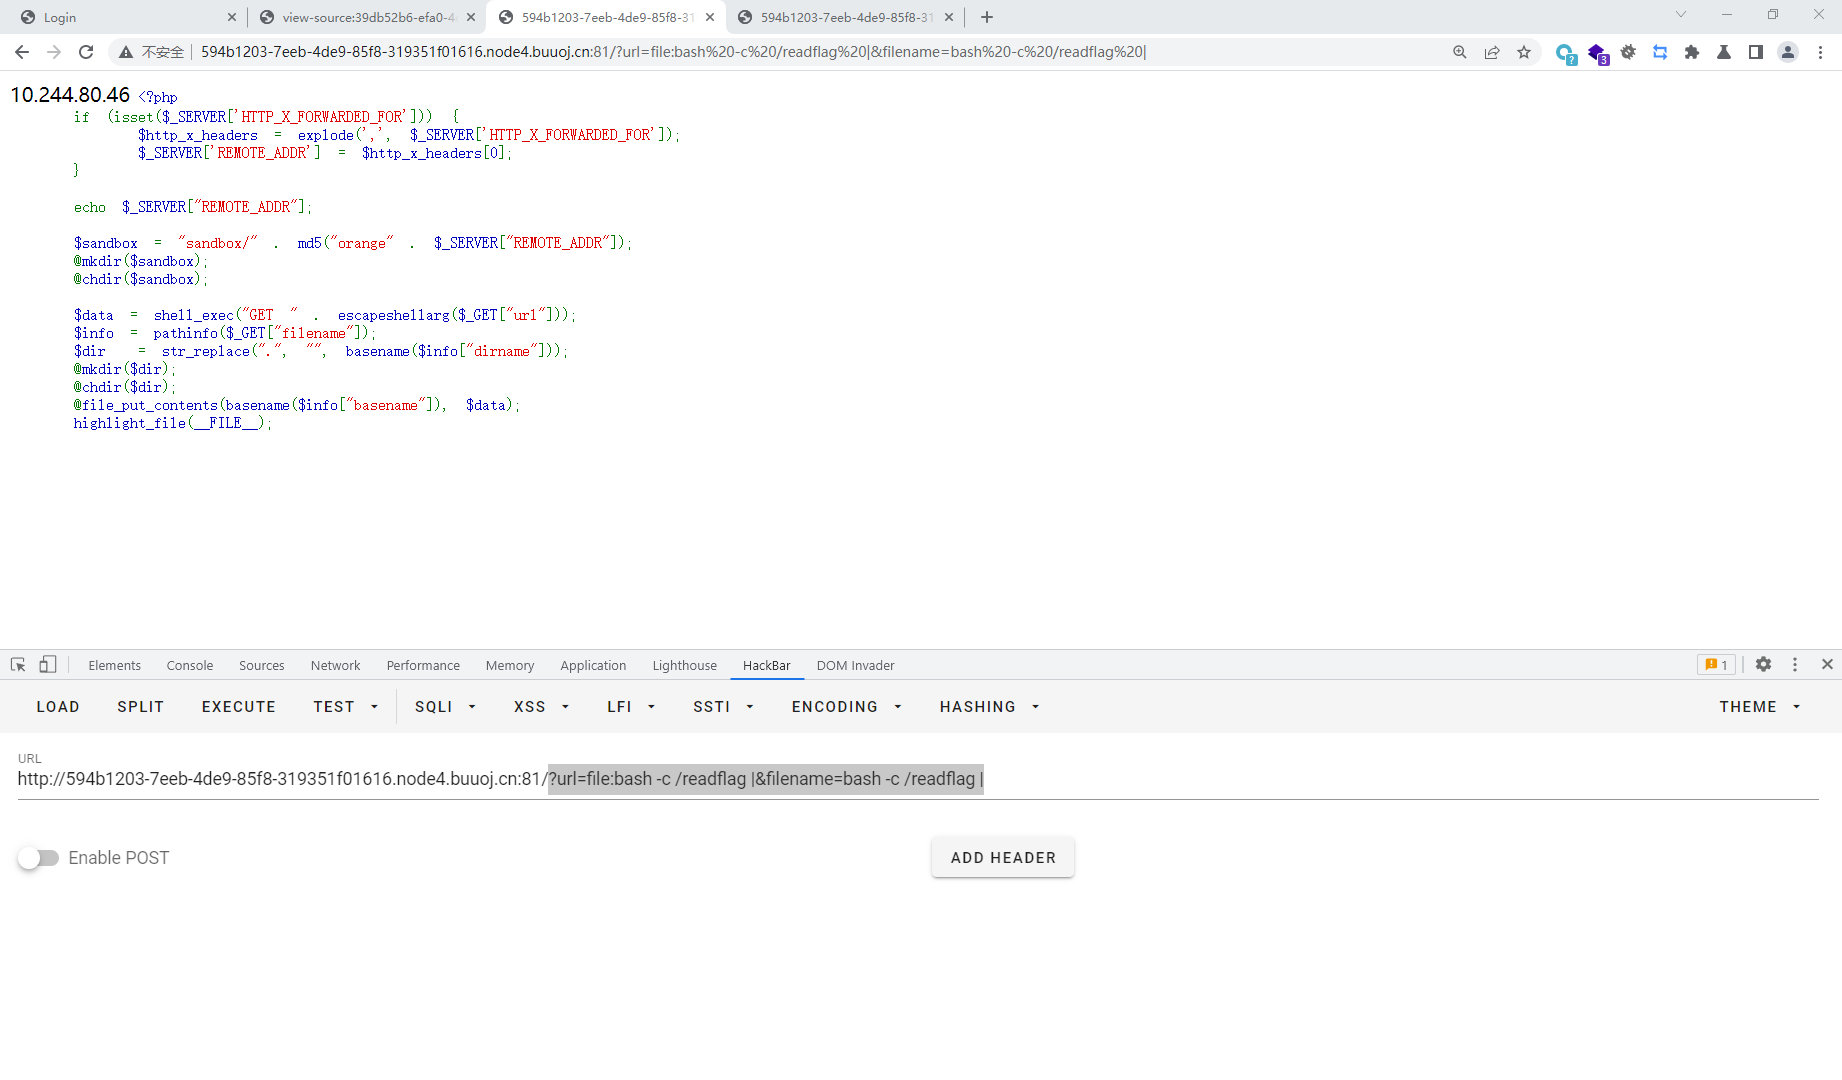
Task: Open the Sources panel
Action: pos(262,665)
